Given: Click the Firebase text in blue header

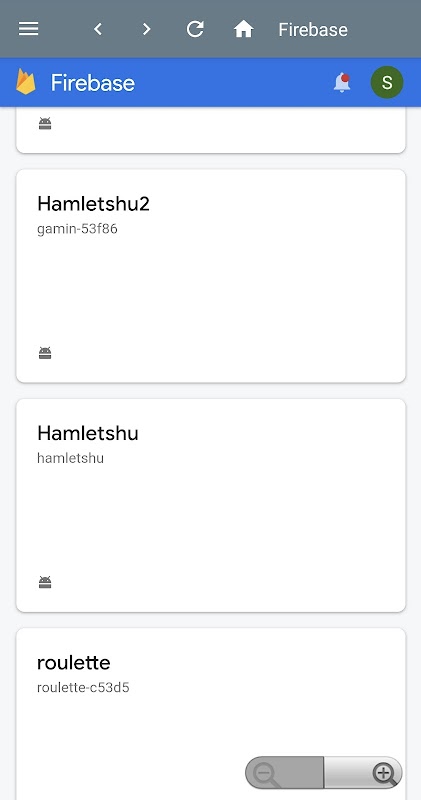Looking at the screenshot, I should tap(93, 83).
